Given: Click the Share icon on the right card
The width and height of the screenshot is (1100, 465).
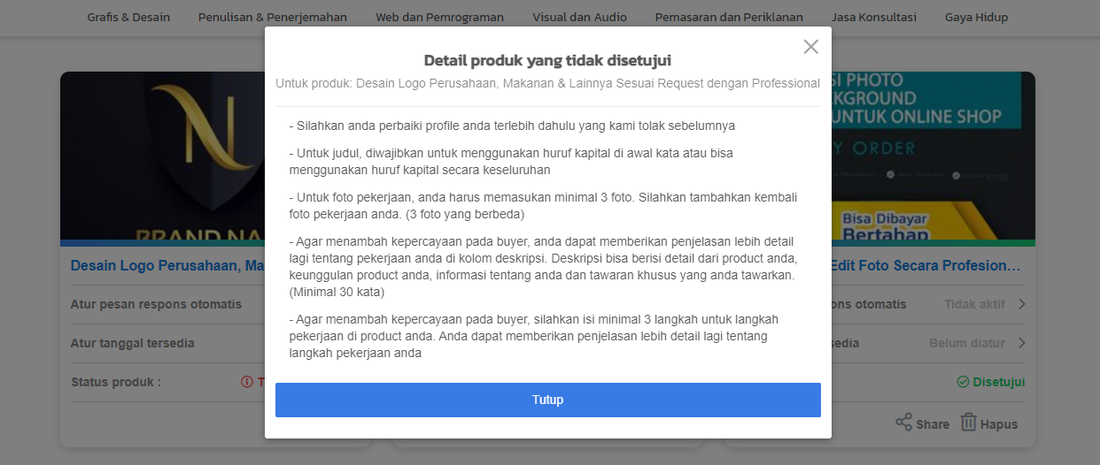Looking at the screenshot, I should click(x=904, y=423).
